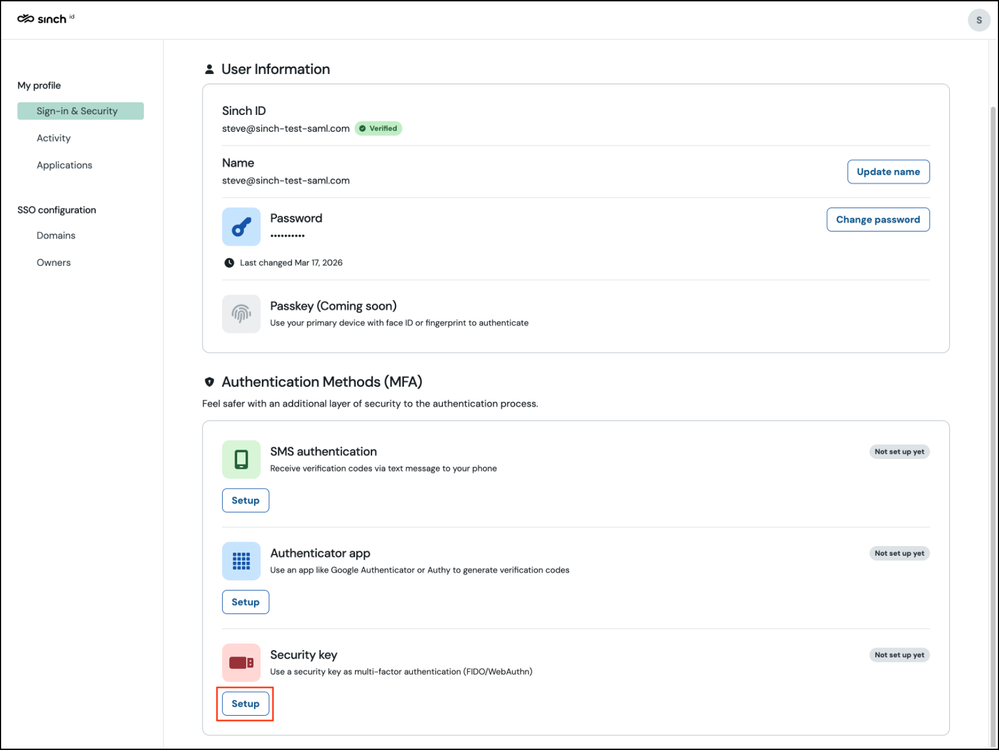Click the 'SSO configuration' sidebar heading

[57, 210]
